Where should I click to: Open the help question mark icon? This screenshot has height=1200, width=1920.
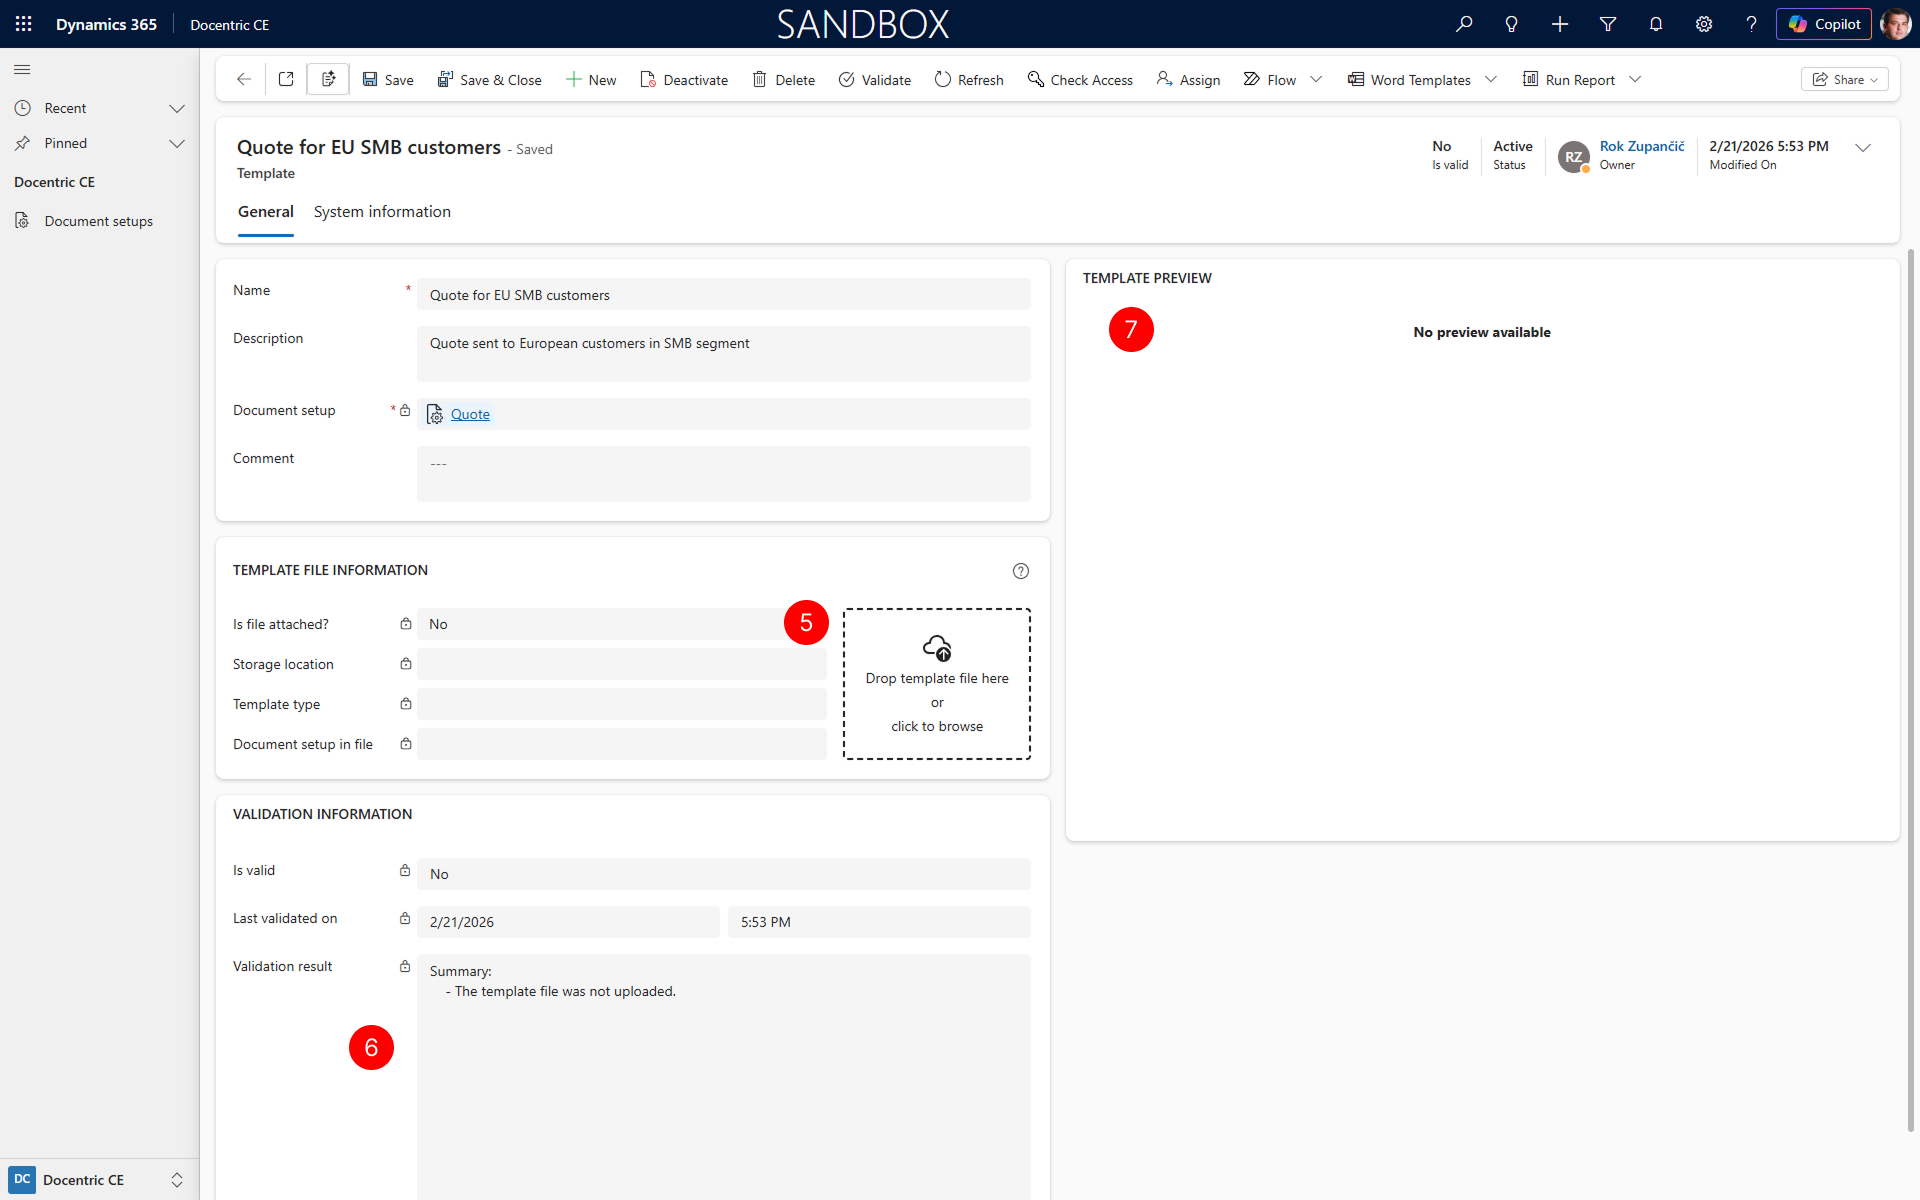point(1751,24)
